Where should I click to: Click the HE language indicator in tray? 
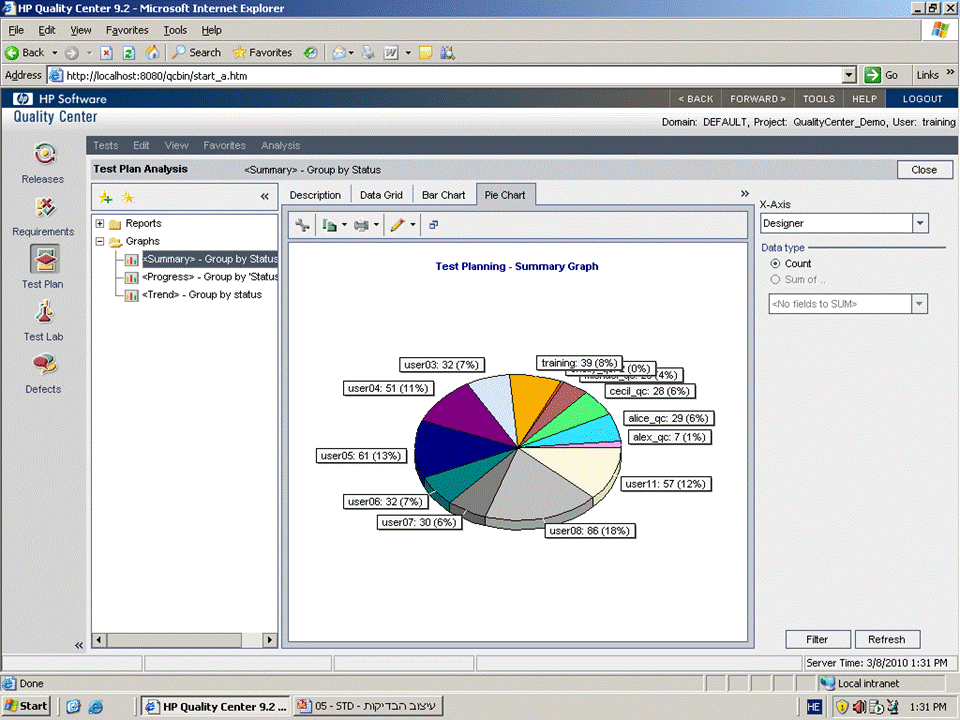(814, 707)
